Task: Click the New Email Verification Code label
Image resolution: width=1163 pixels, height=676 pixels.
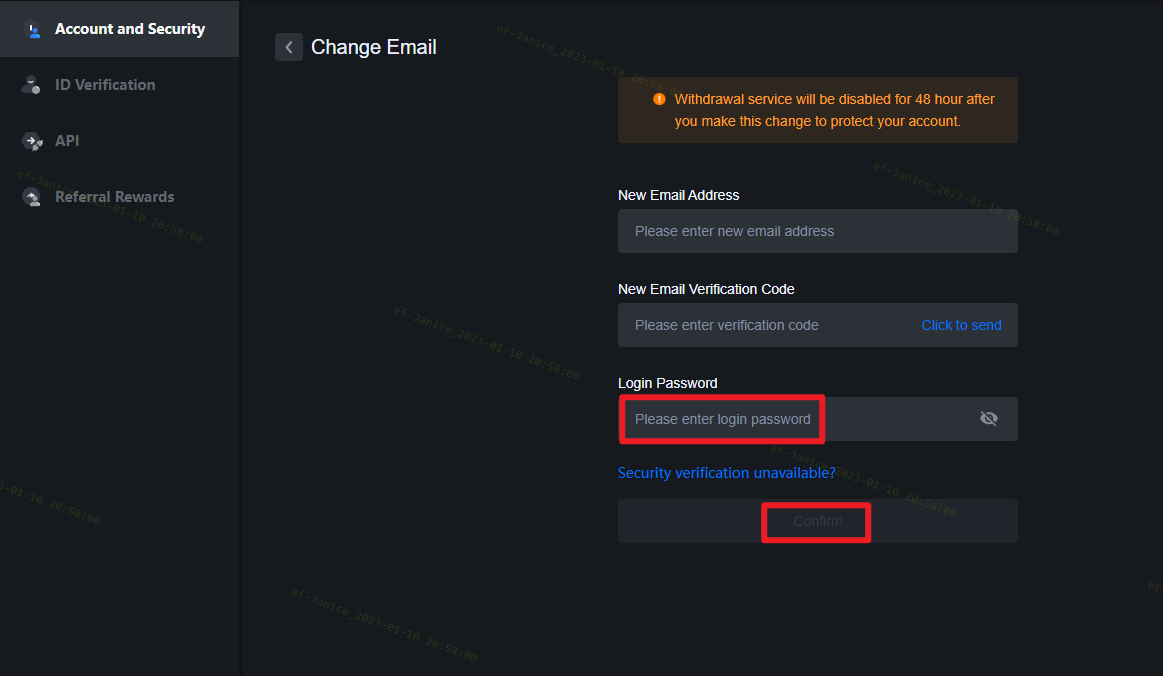Action: (x=705, y=289)
